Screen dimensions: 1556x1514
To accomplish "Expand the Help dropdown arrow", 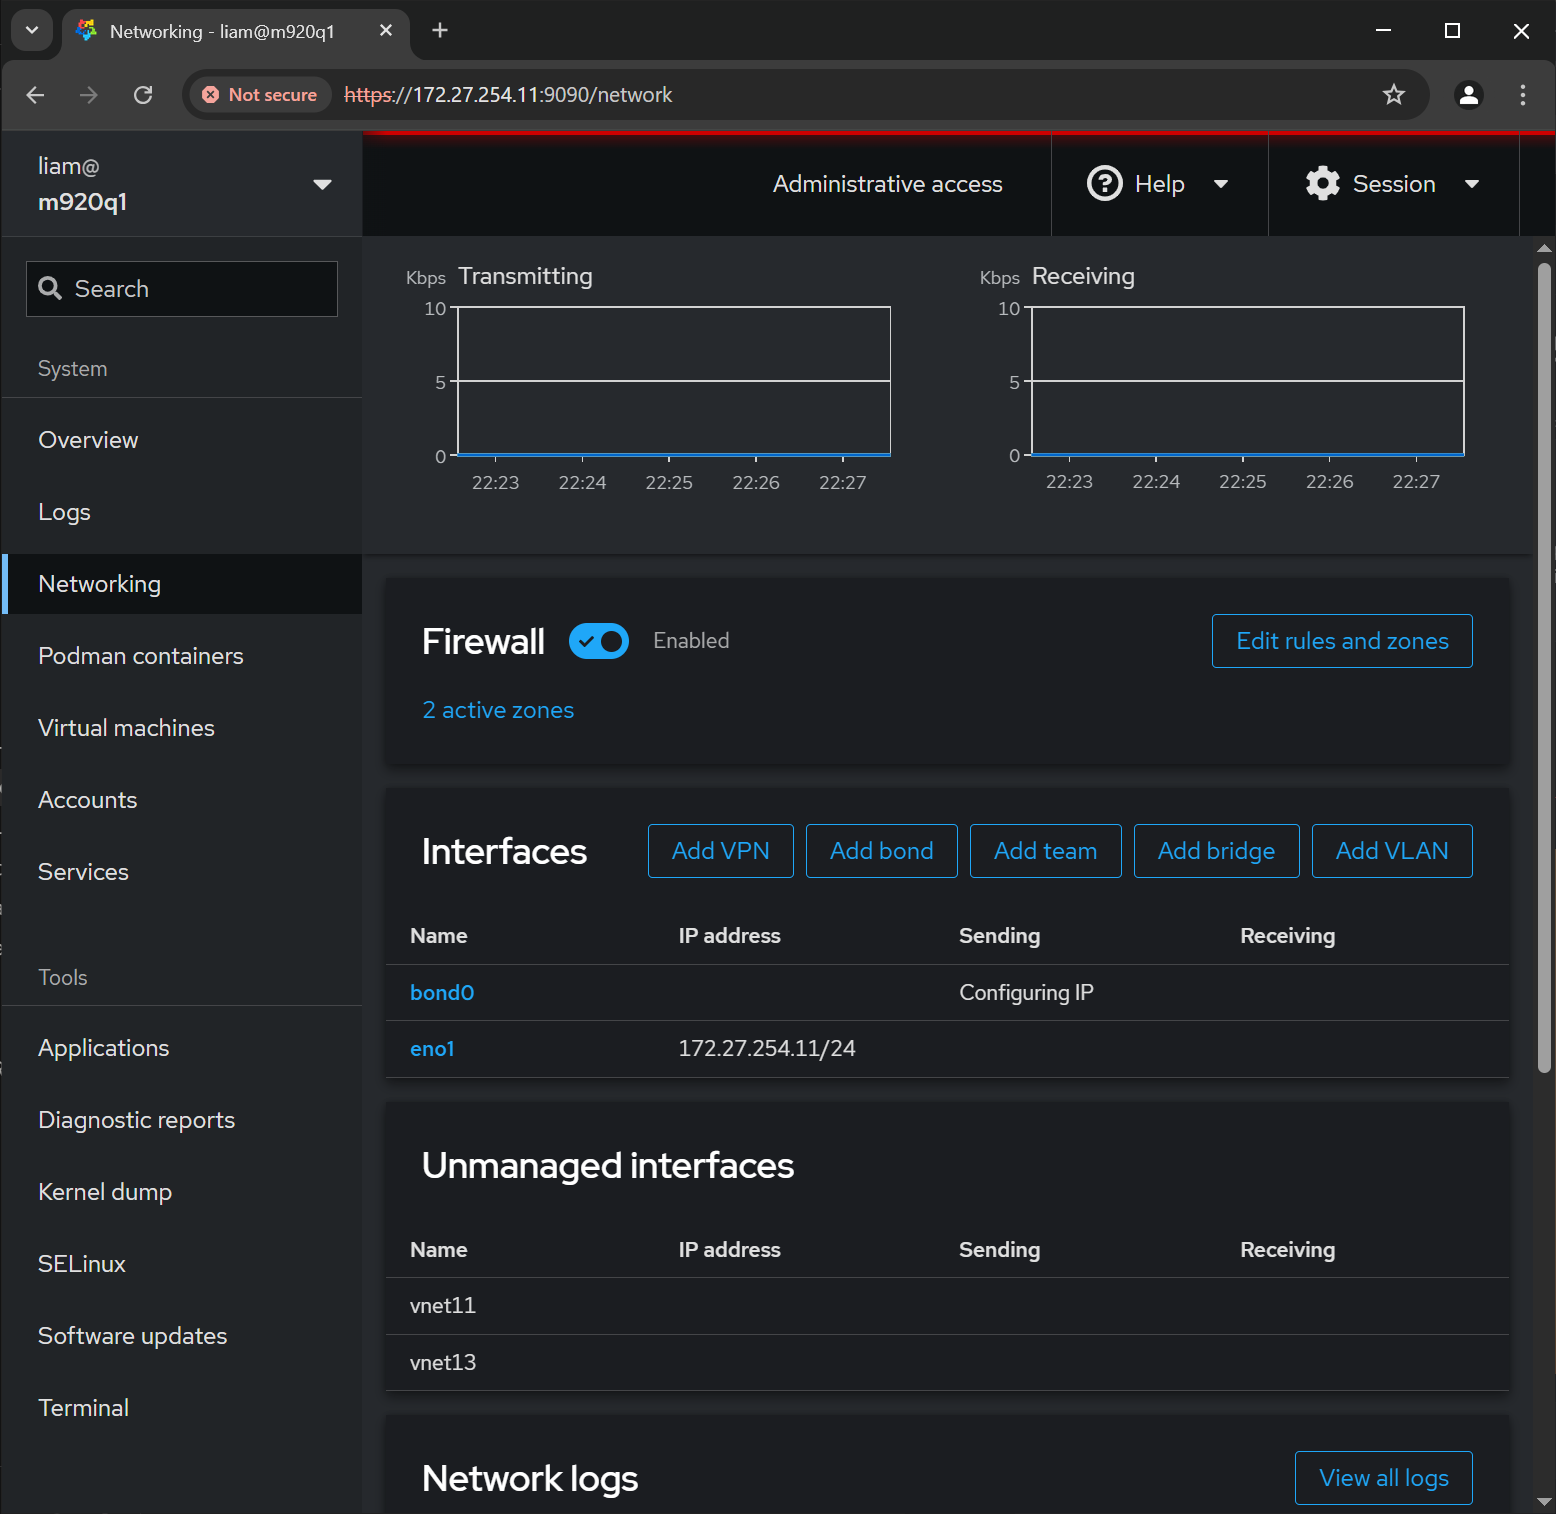I will coord(1220,184).
